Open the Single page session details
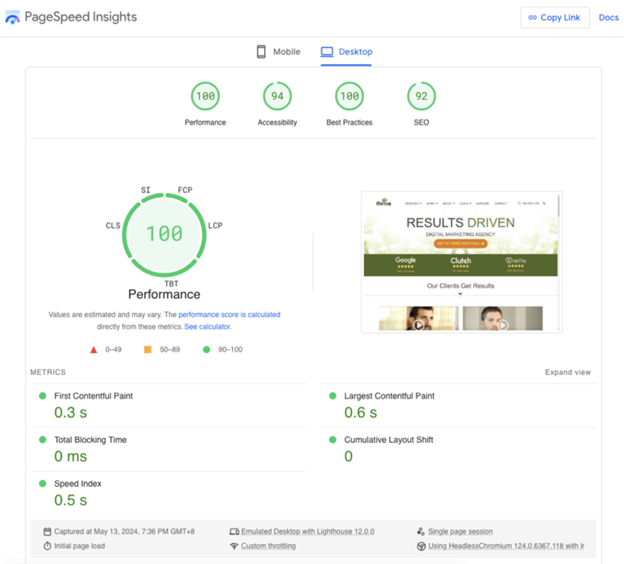This screenshot has width=624, height=564. [x=459, y=532]
